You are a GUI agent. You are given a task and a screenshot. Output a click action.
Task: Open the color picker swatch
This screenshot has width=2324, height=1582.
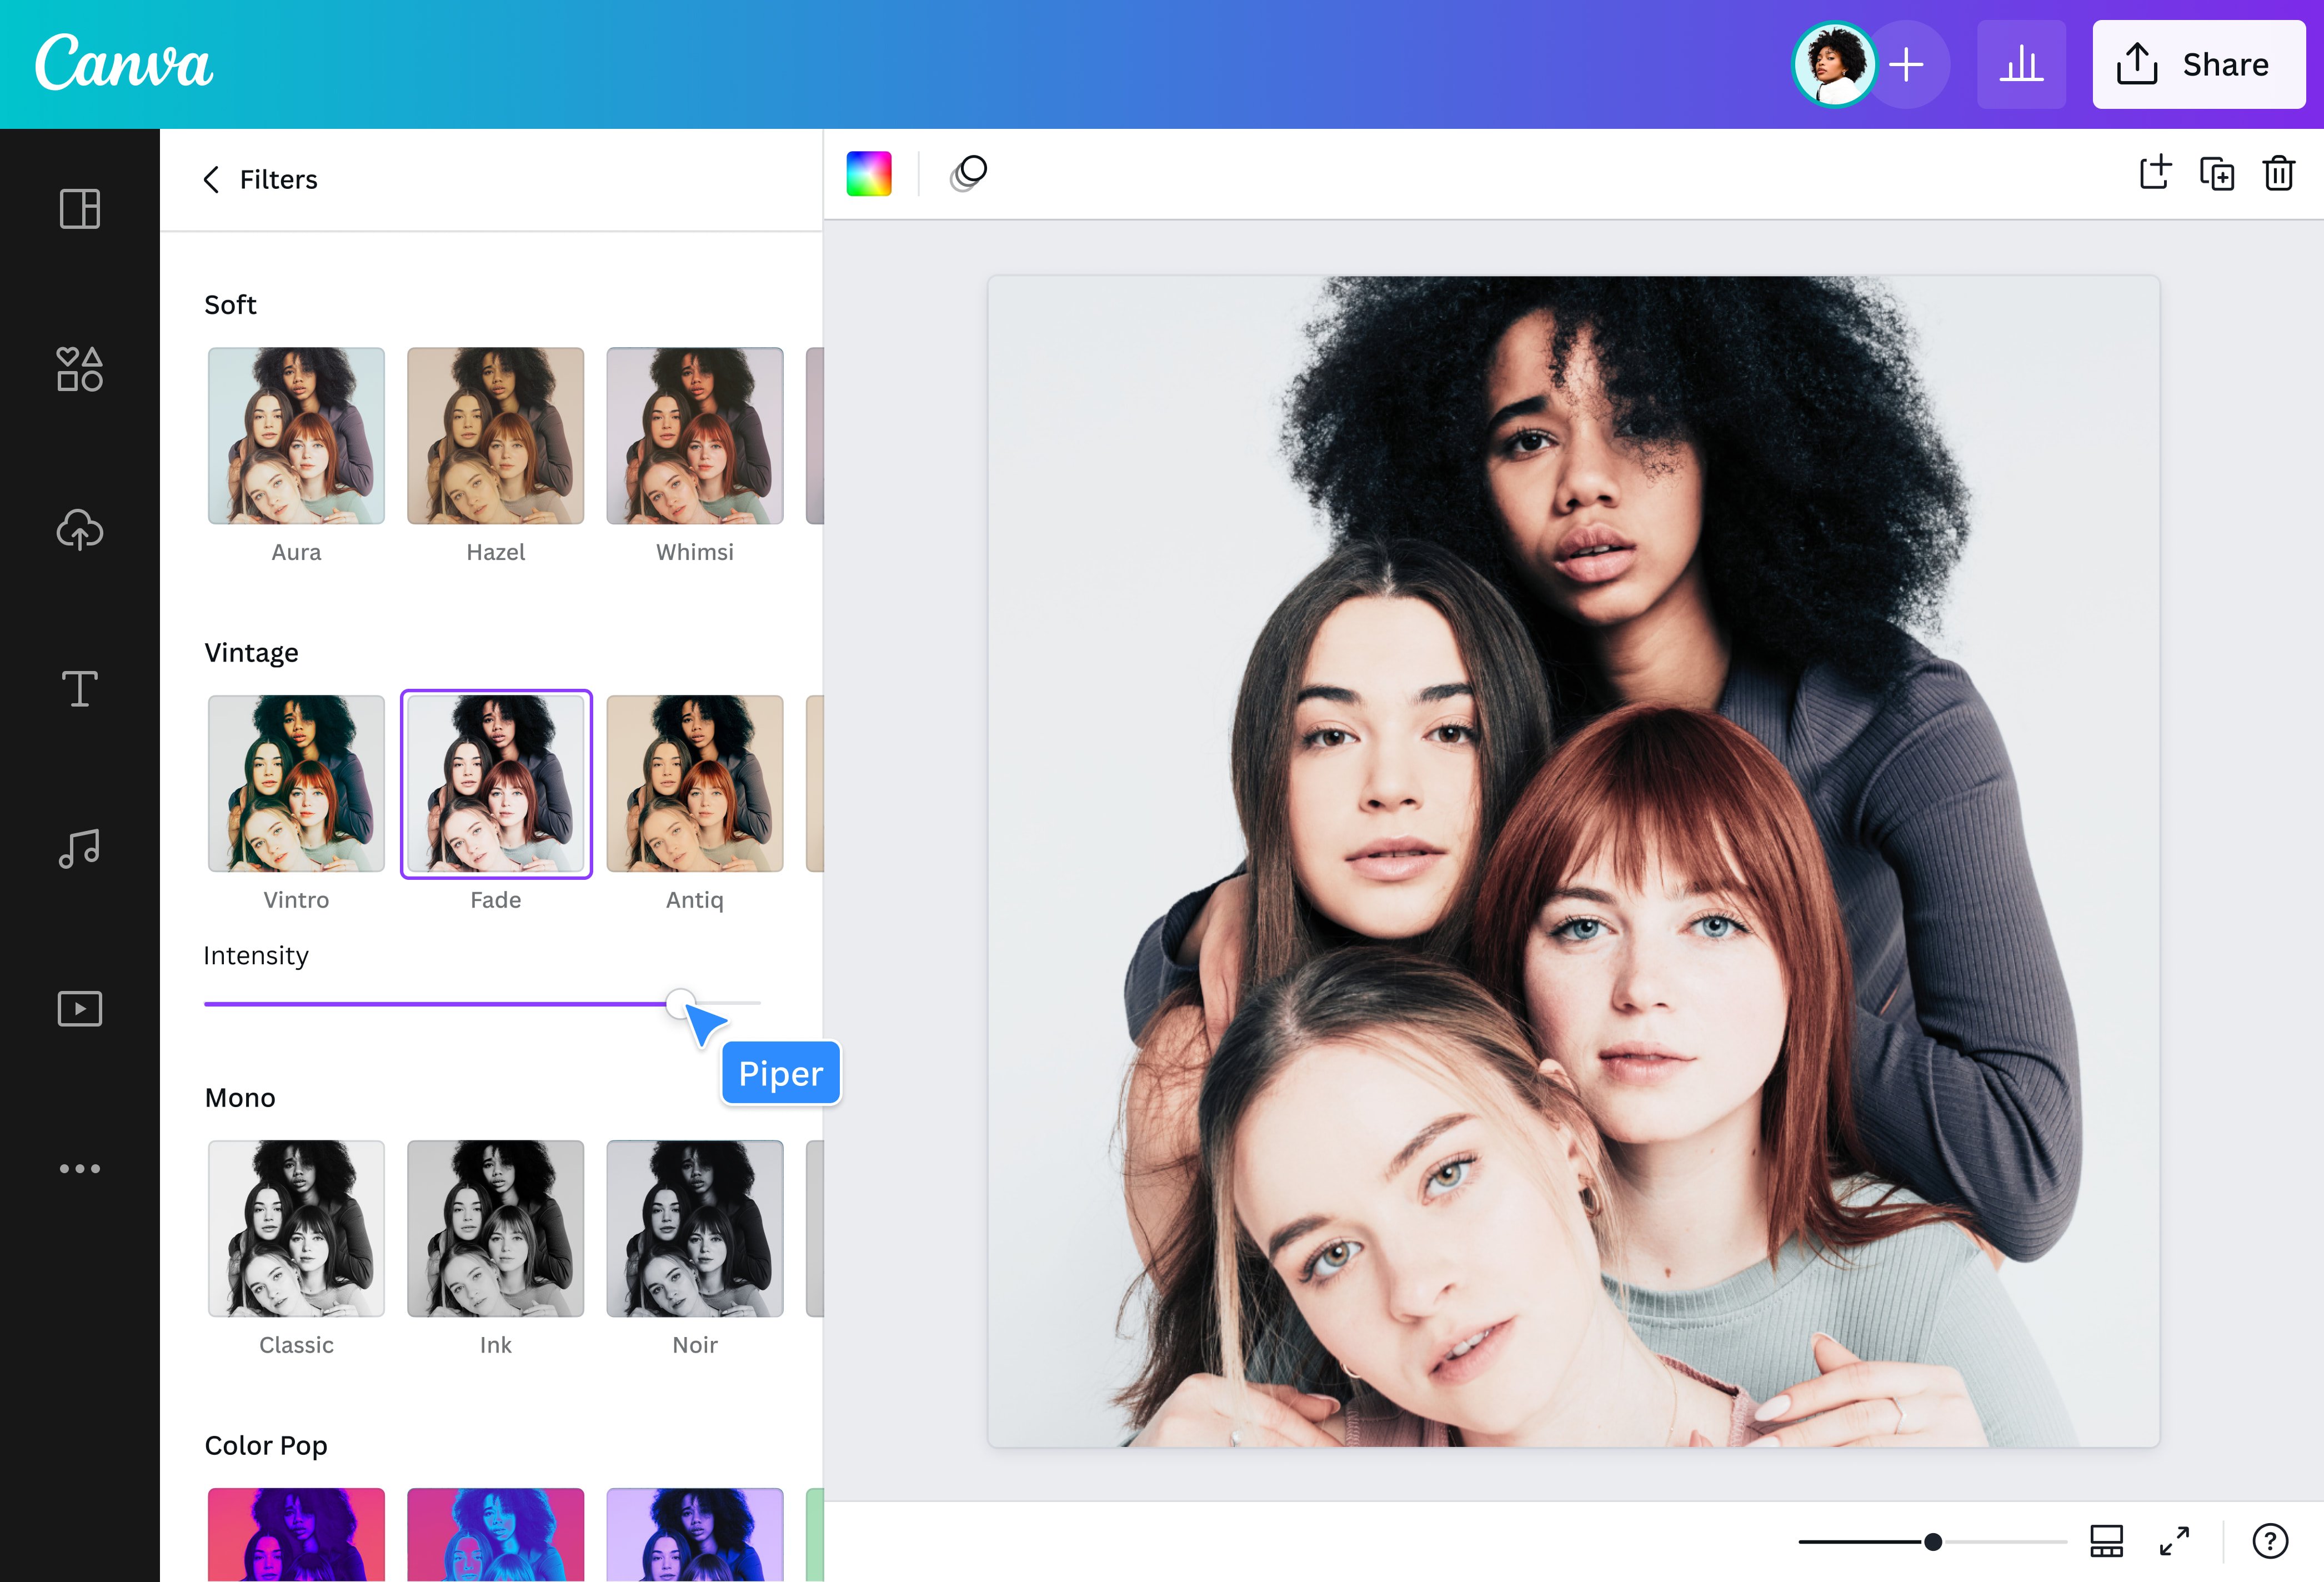point(868,173)
